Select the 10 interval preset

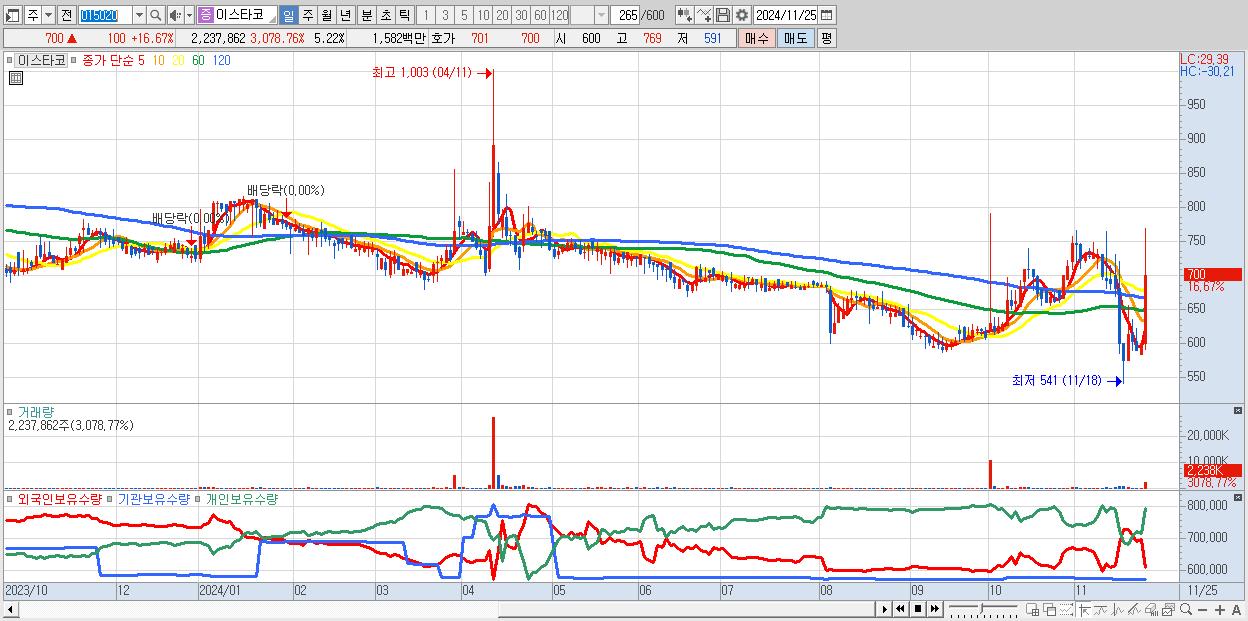483,15
